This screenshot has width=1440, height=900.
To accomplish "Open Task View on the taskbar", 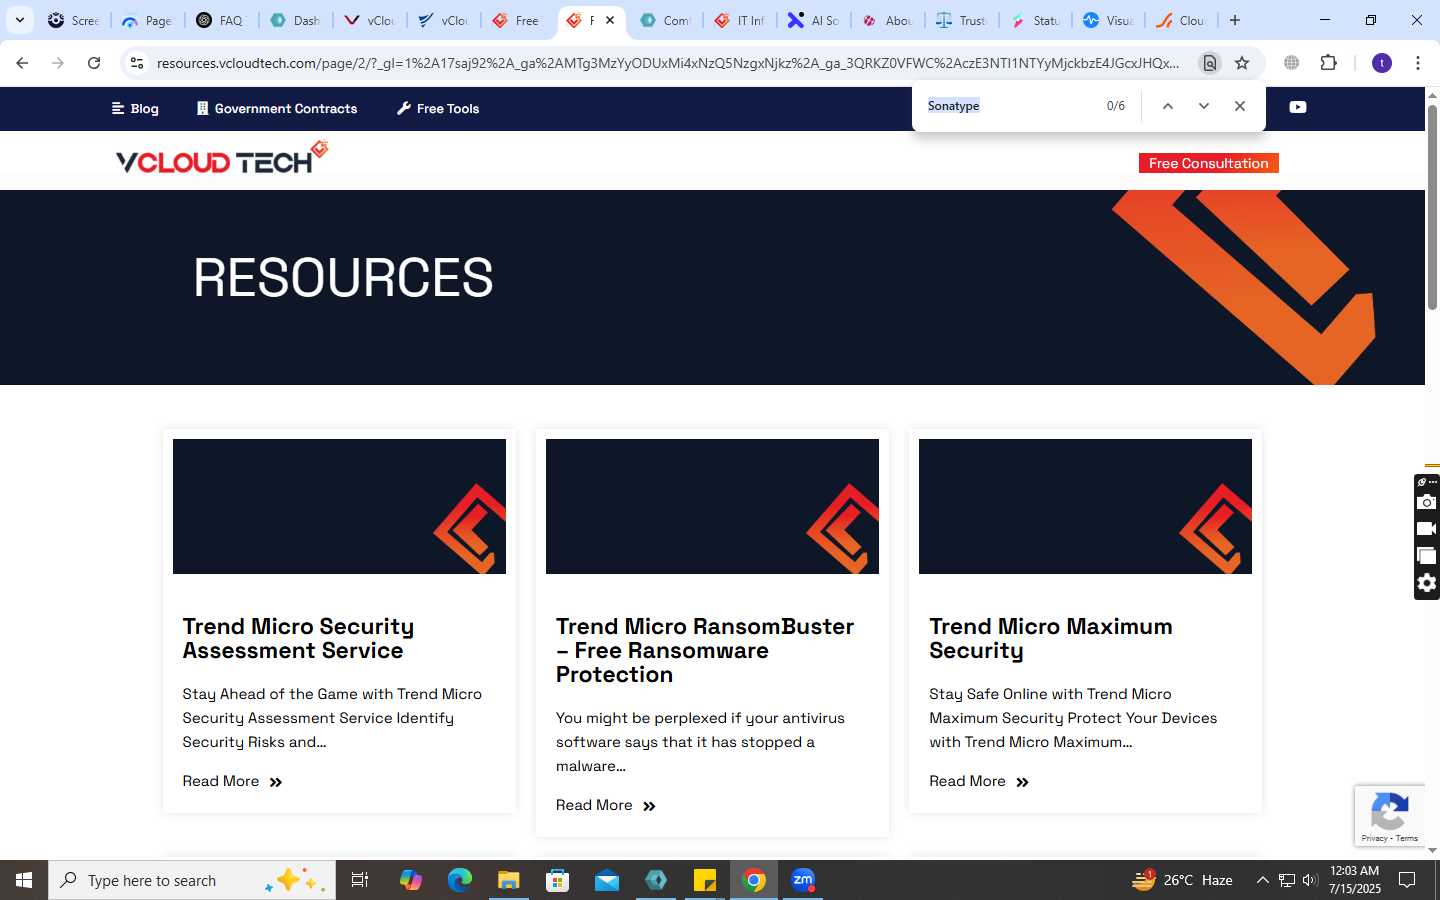I will [x=360, y=880].
